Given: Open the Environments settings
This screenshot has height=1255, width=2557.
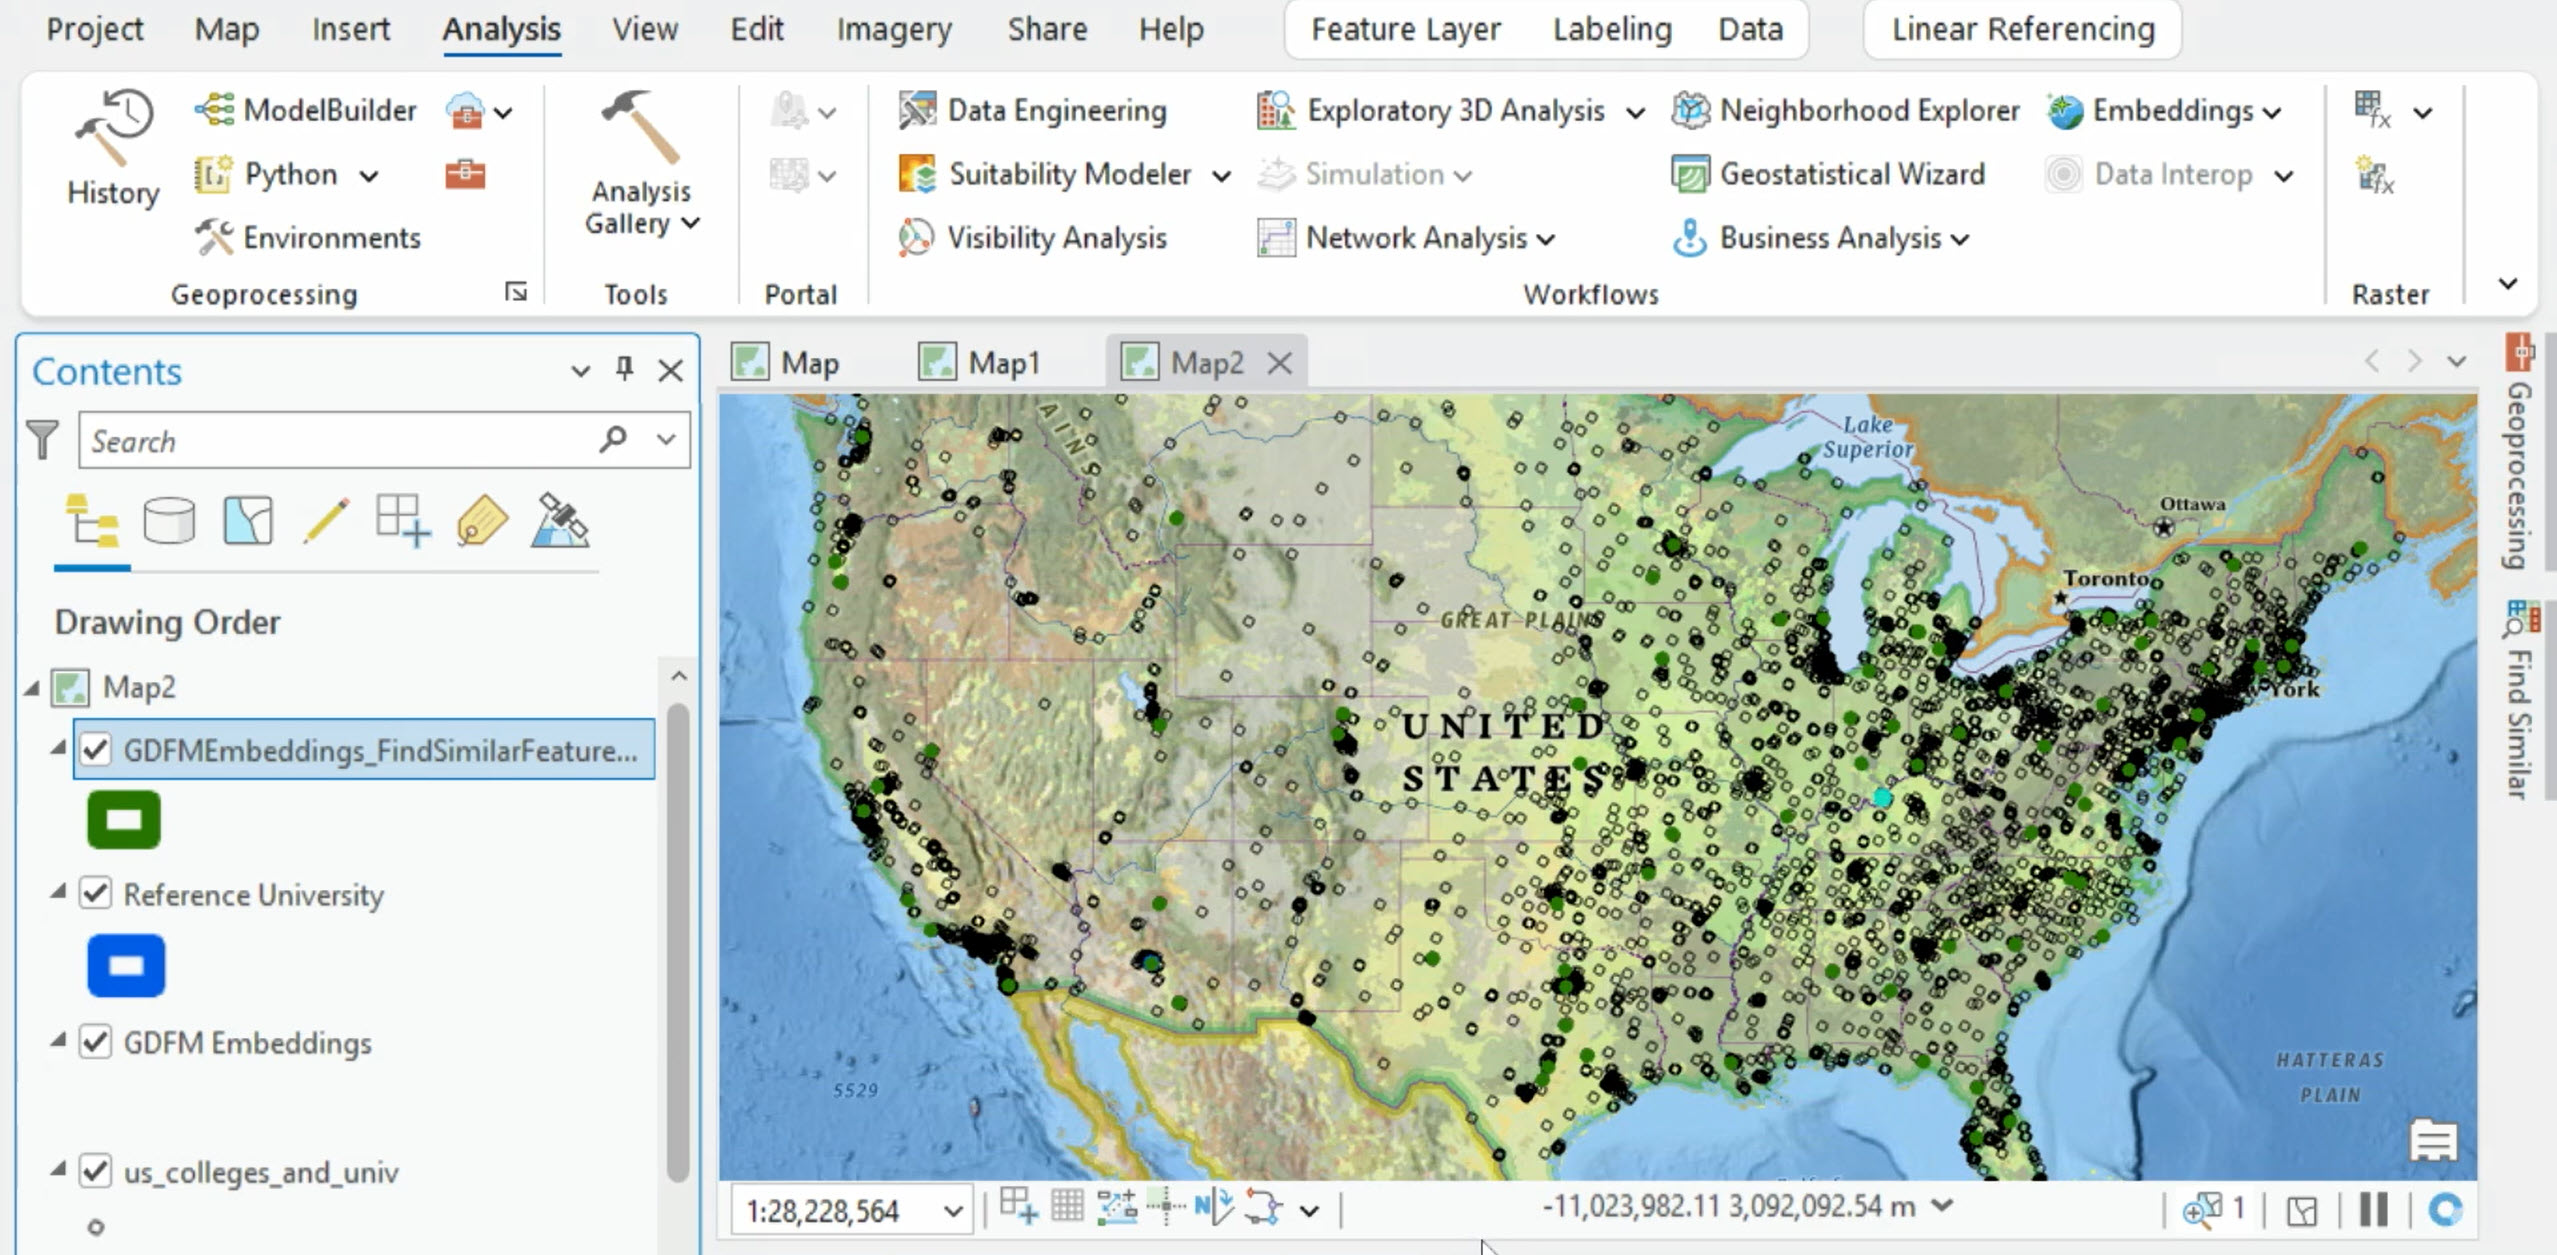Looking at the screenshot, I should (330, 238).
